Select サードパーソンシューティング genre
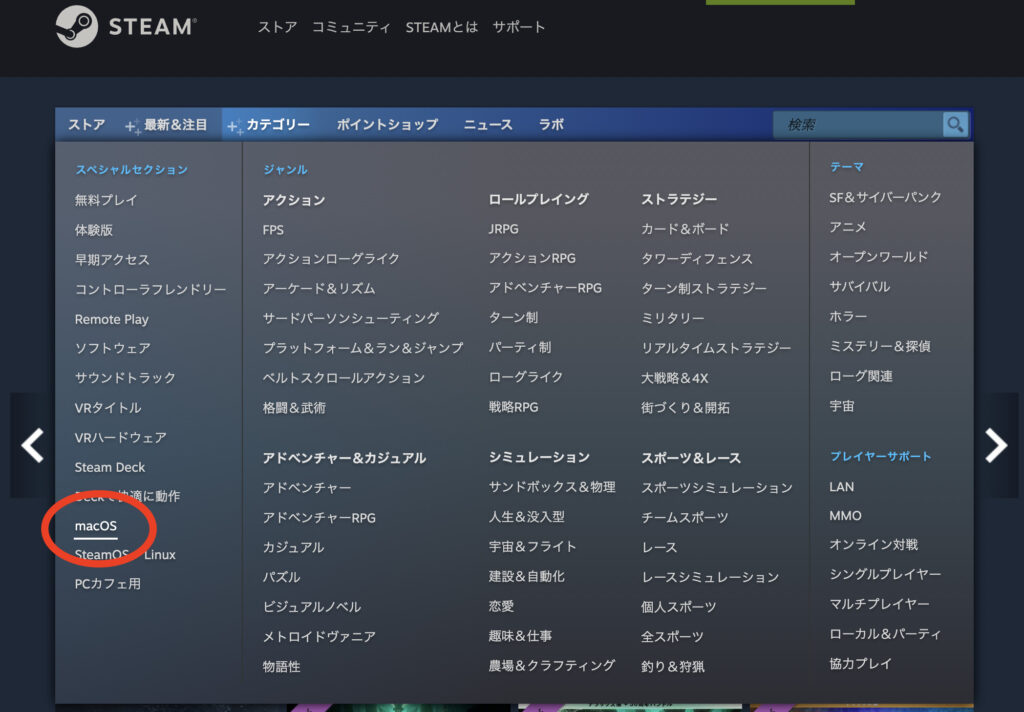The height and width of the screenshot is (712, 1024). click(351, 318)
